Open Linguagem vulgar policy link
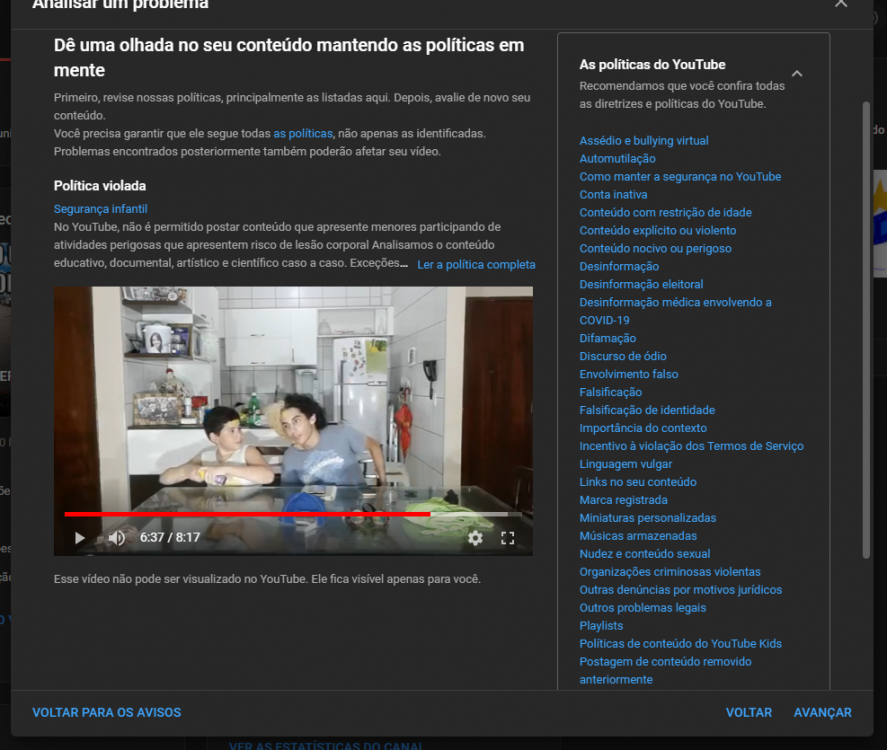 click(626, 464)
